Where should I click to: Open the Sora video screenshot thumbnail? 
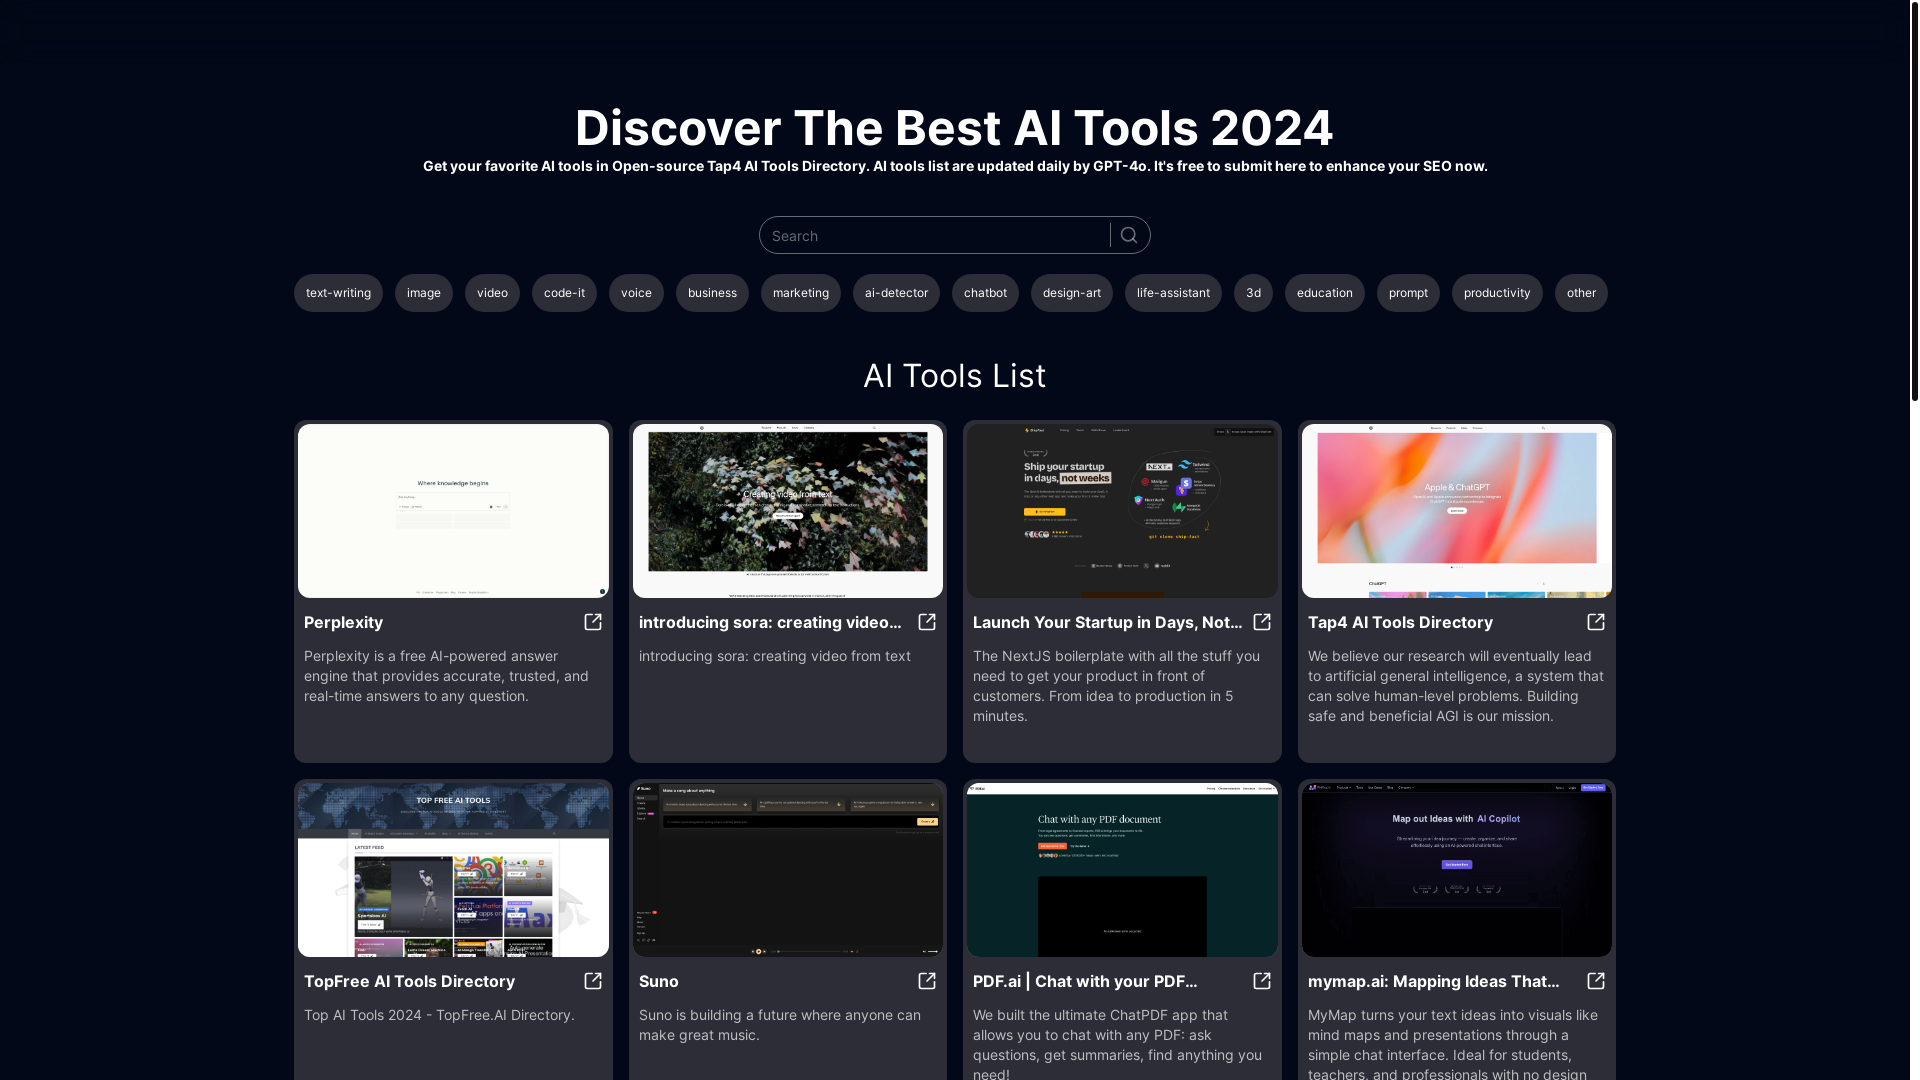point(788,511)
